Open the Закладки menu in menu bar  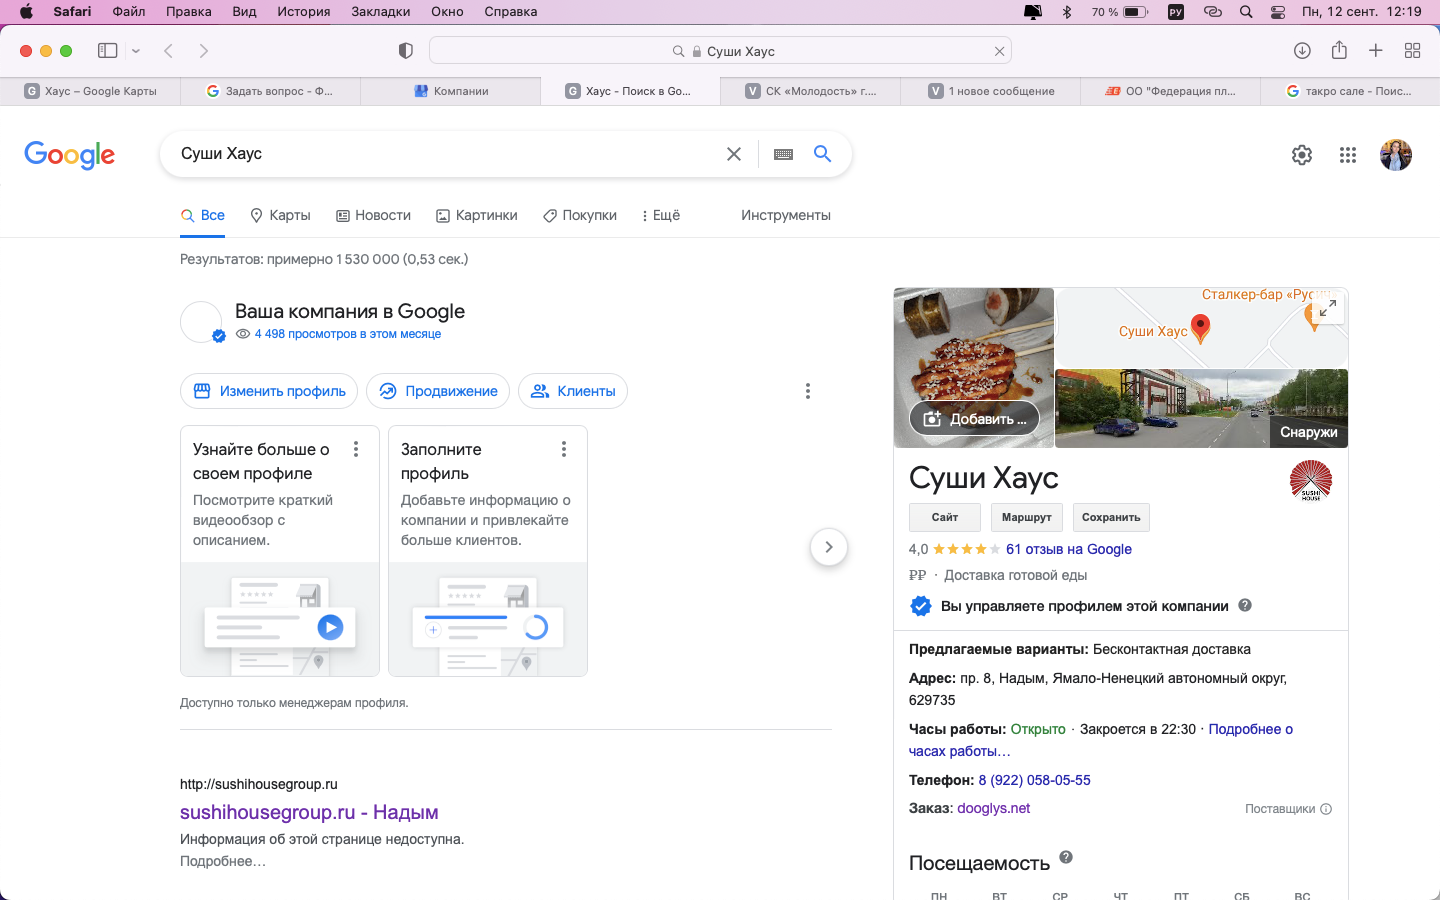pyautogui.click(x=381, y=11)
